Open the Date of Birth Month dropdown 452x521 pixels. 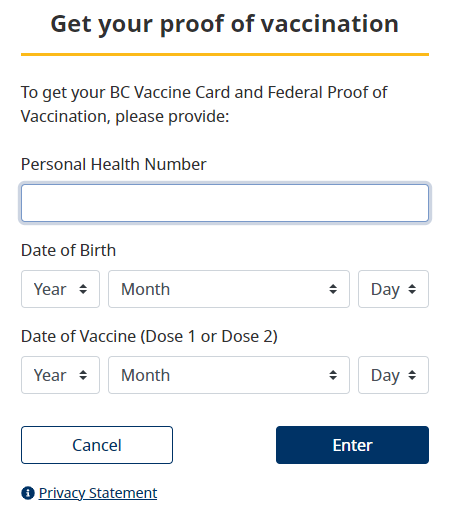[229, 289]
